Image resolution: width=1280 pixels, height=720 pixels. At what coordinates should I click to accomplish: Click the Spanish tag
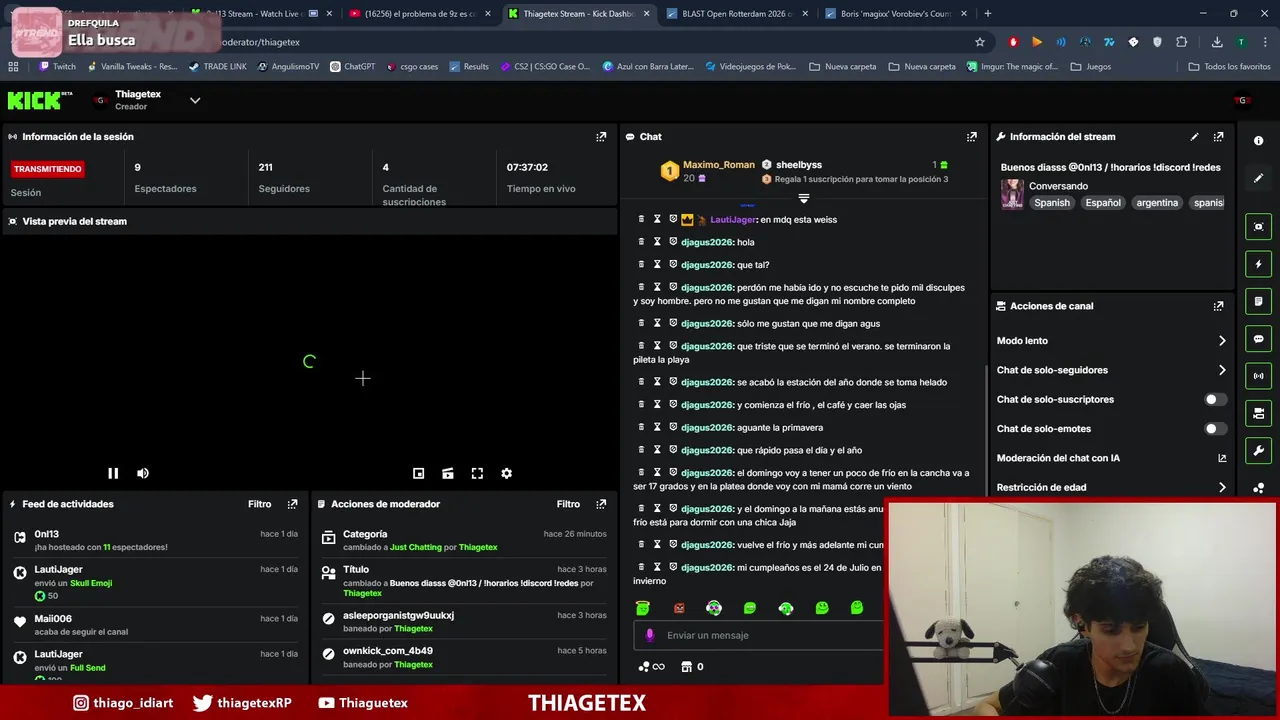[x=1052, y=203]
